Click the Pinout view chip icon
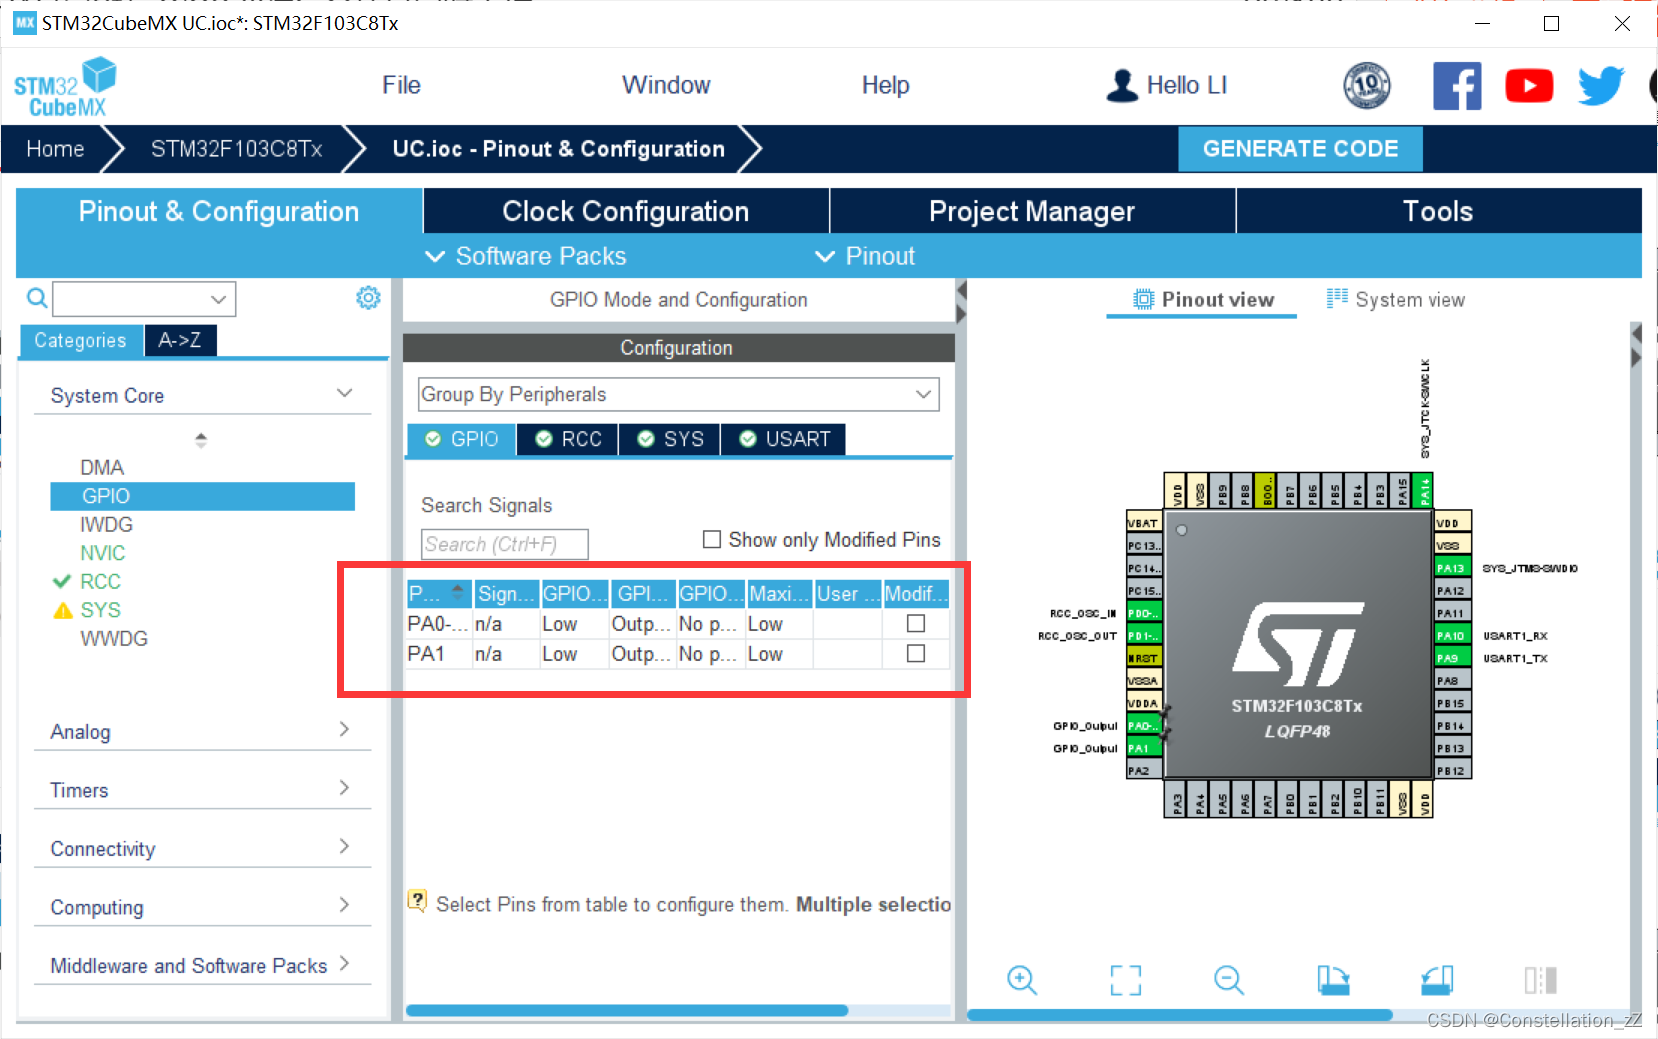 [1143, 299]
